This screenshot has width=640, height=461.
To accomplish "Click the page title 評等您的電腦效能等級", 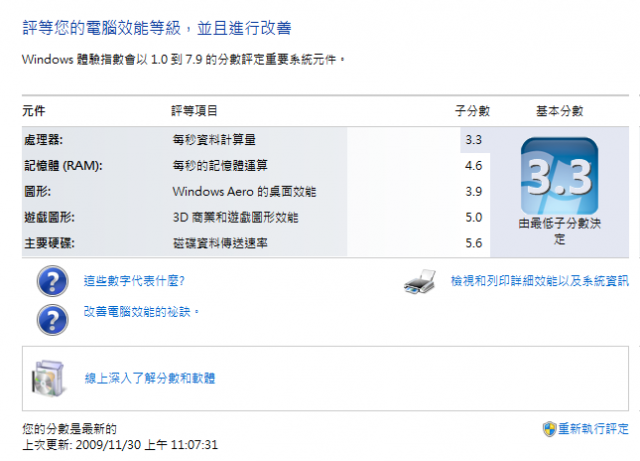I will 157,28.
